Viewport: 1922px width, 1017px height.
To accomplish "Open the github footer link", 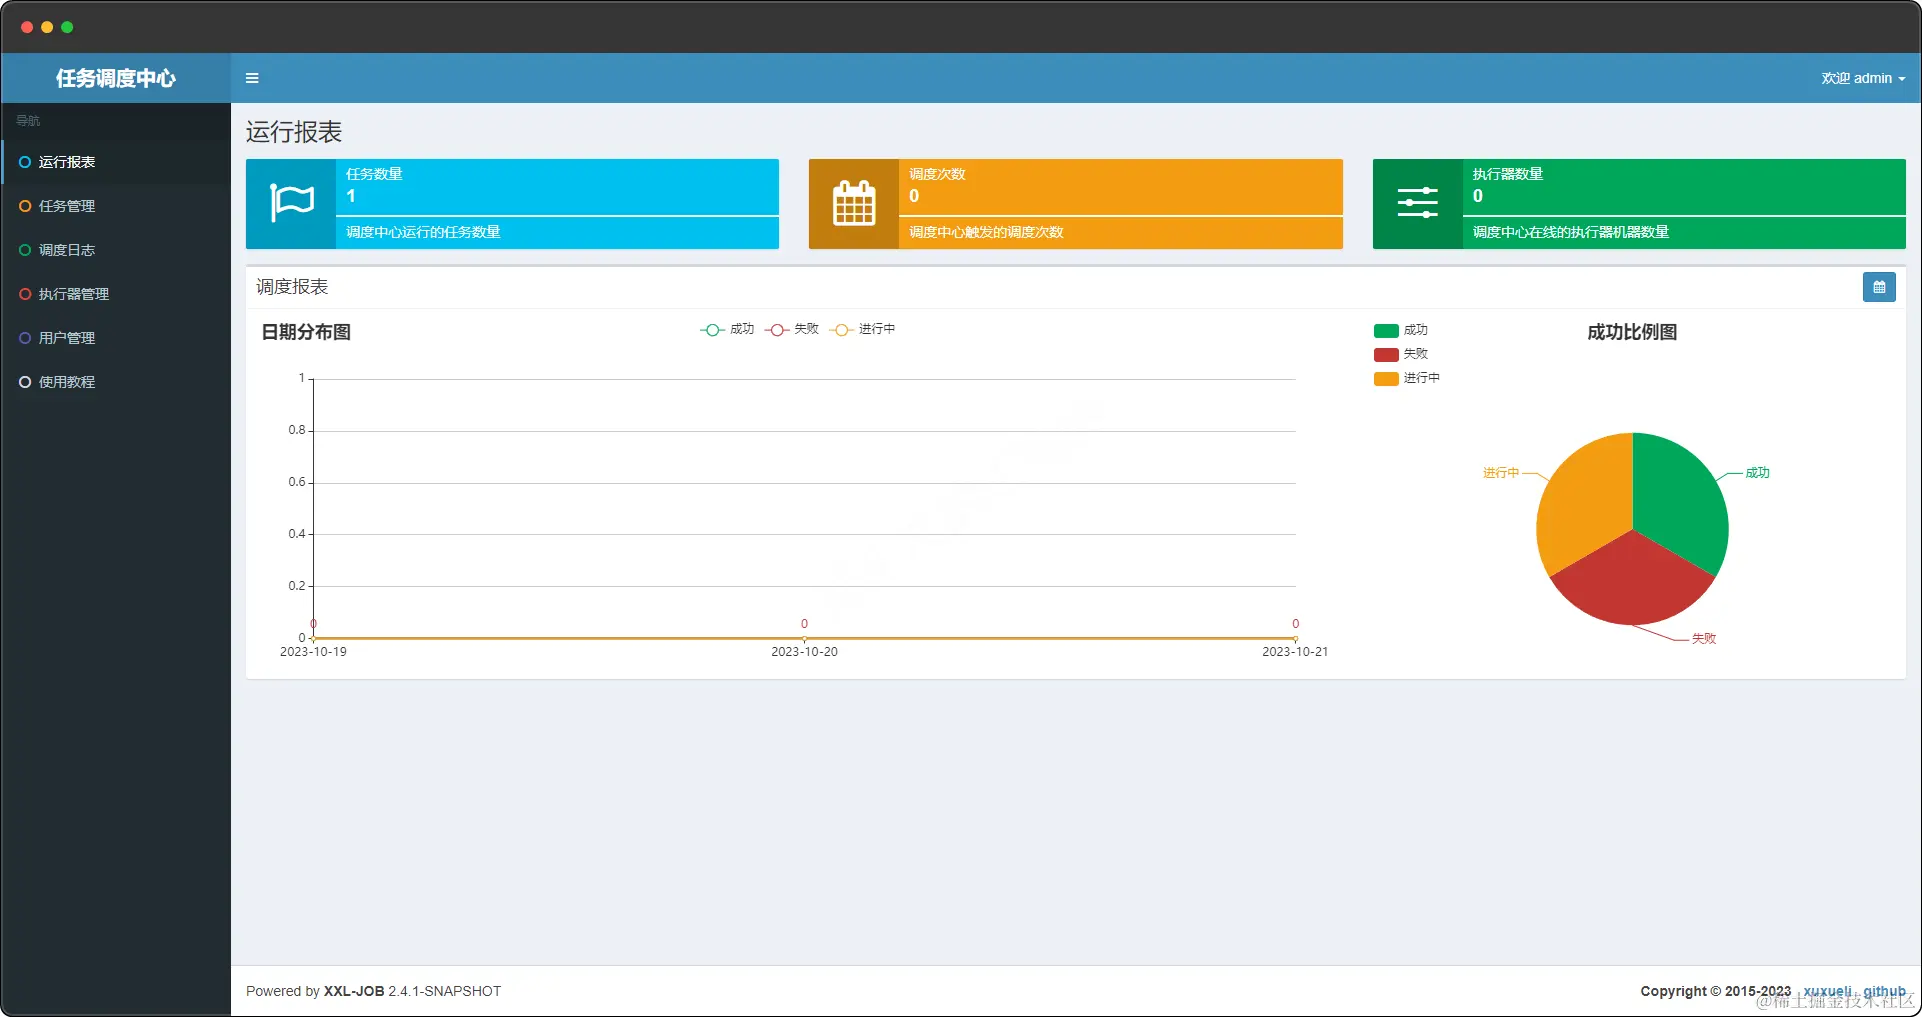I will (1884, 991).
